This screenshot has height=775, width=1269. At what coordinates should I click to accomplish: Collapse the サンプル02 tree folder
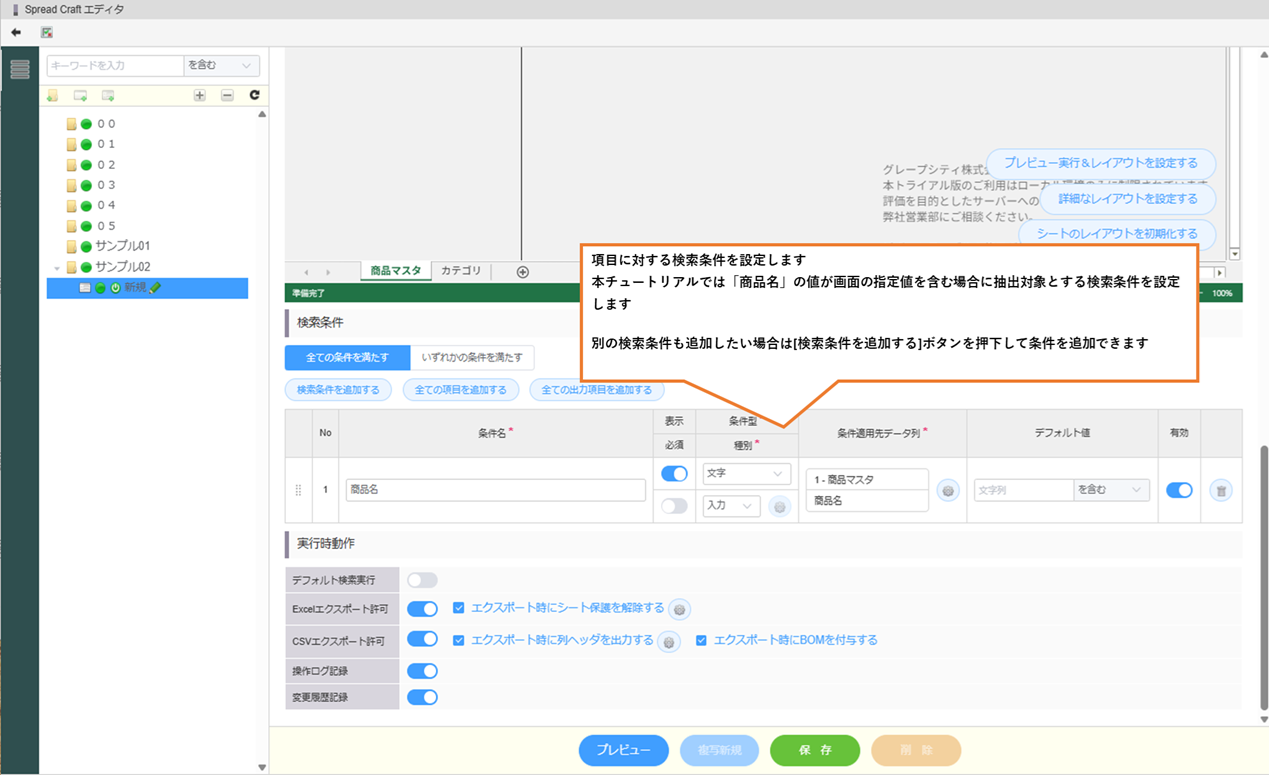57,267
